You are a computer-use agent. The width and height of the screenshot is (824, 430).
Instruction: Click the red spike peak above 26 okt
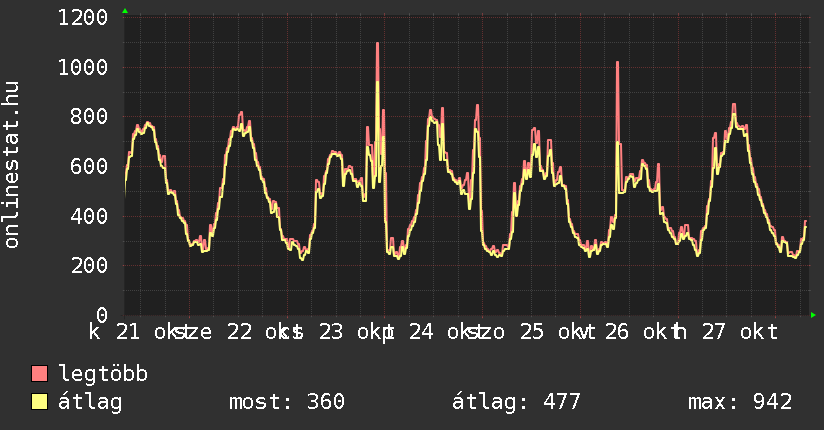click(x=618, y=64)
